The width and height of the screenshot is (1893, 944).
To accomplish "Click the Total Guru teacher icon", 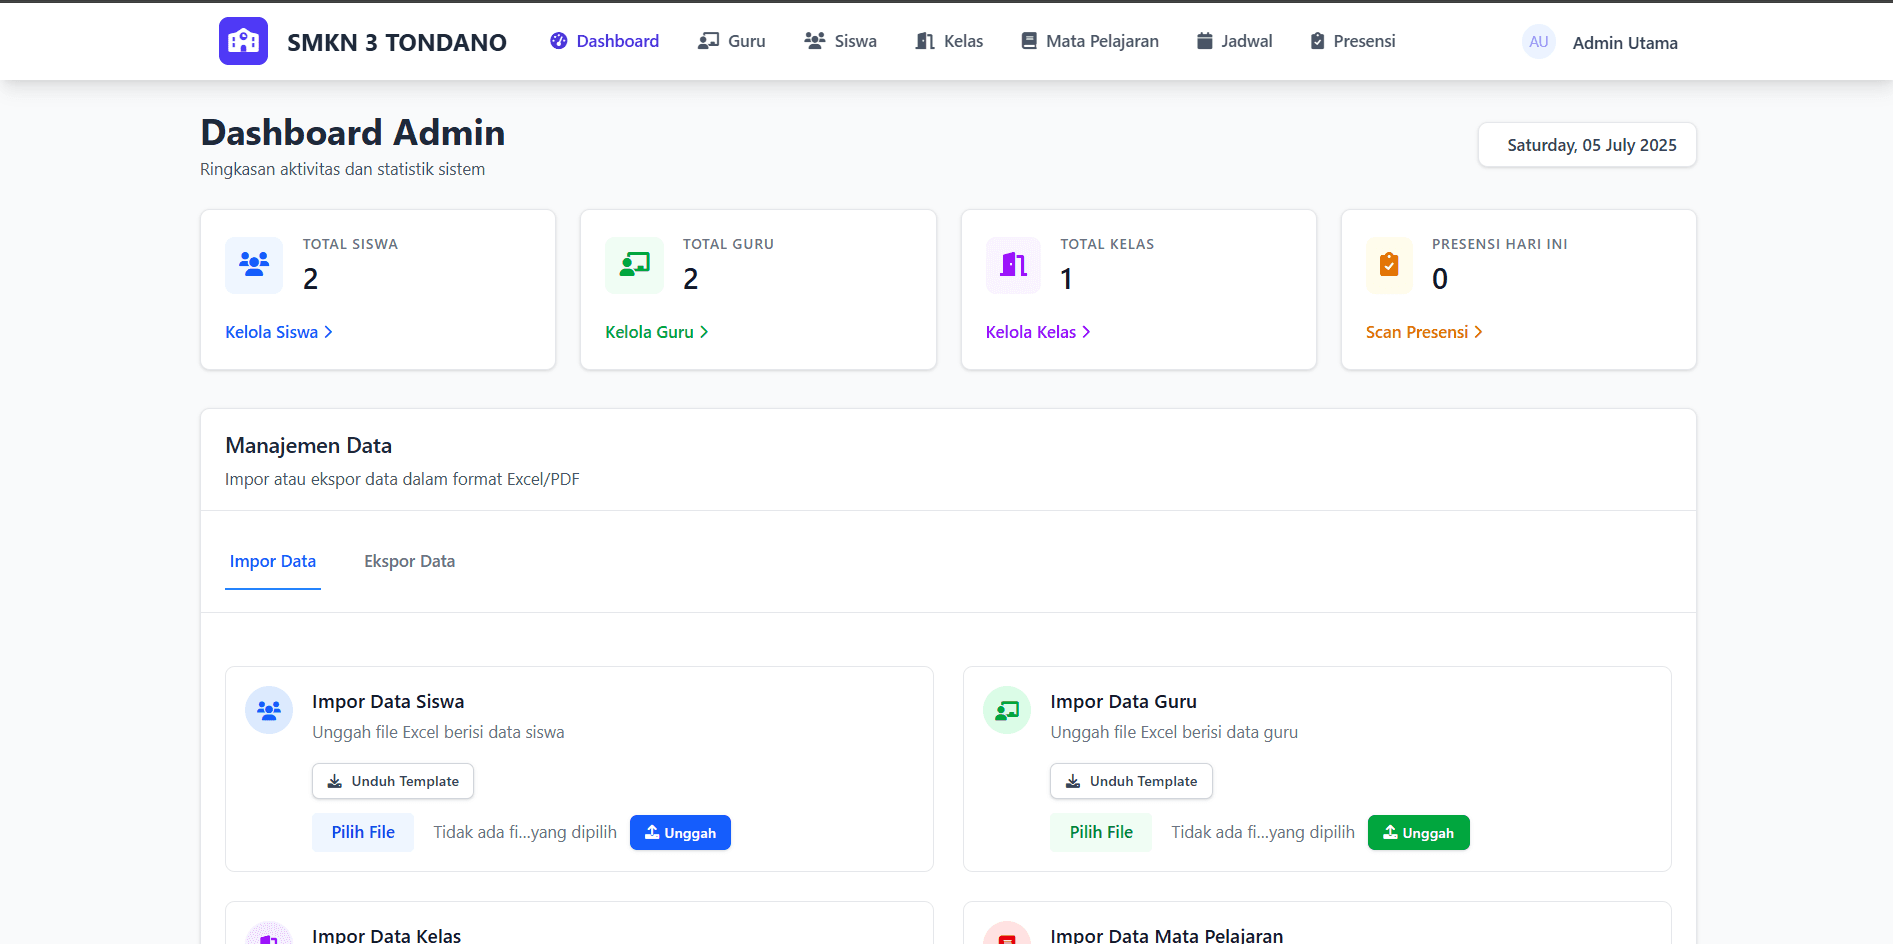I will pos(634,265).
